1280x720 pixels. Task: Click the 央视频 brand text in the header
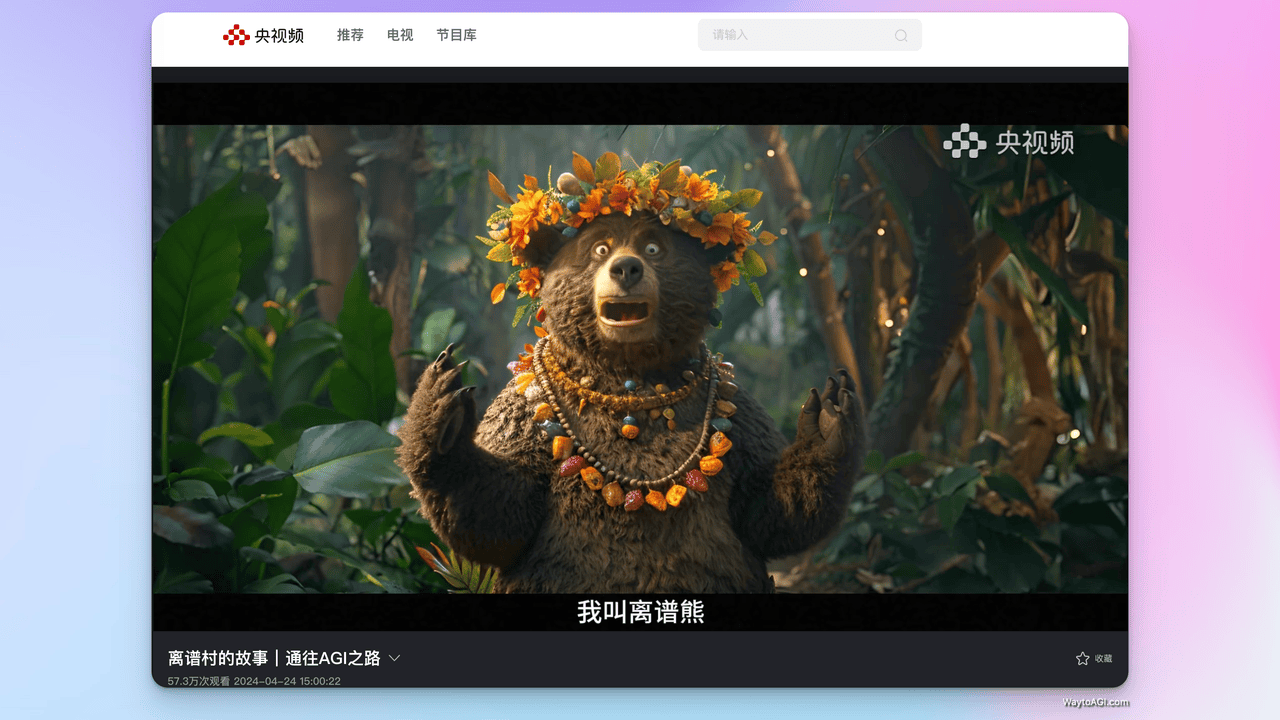(277, 34)
